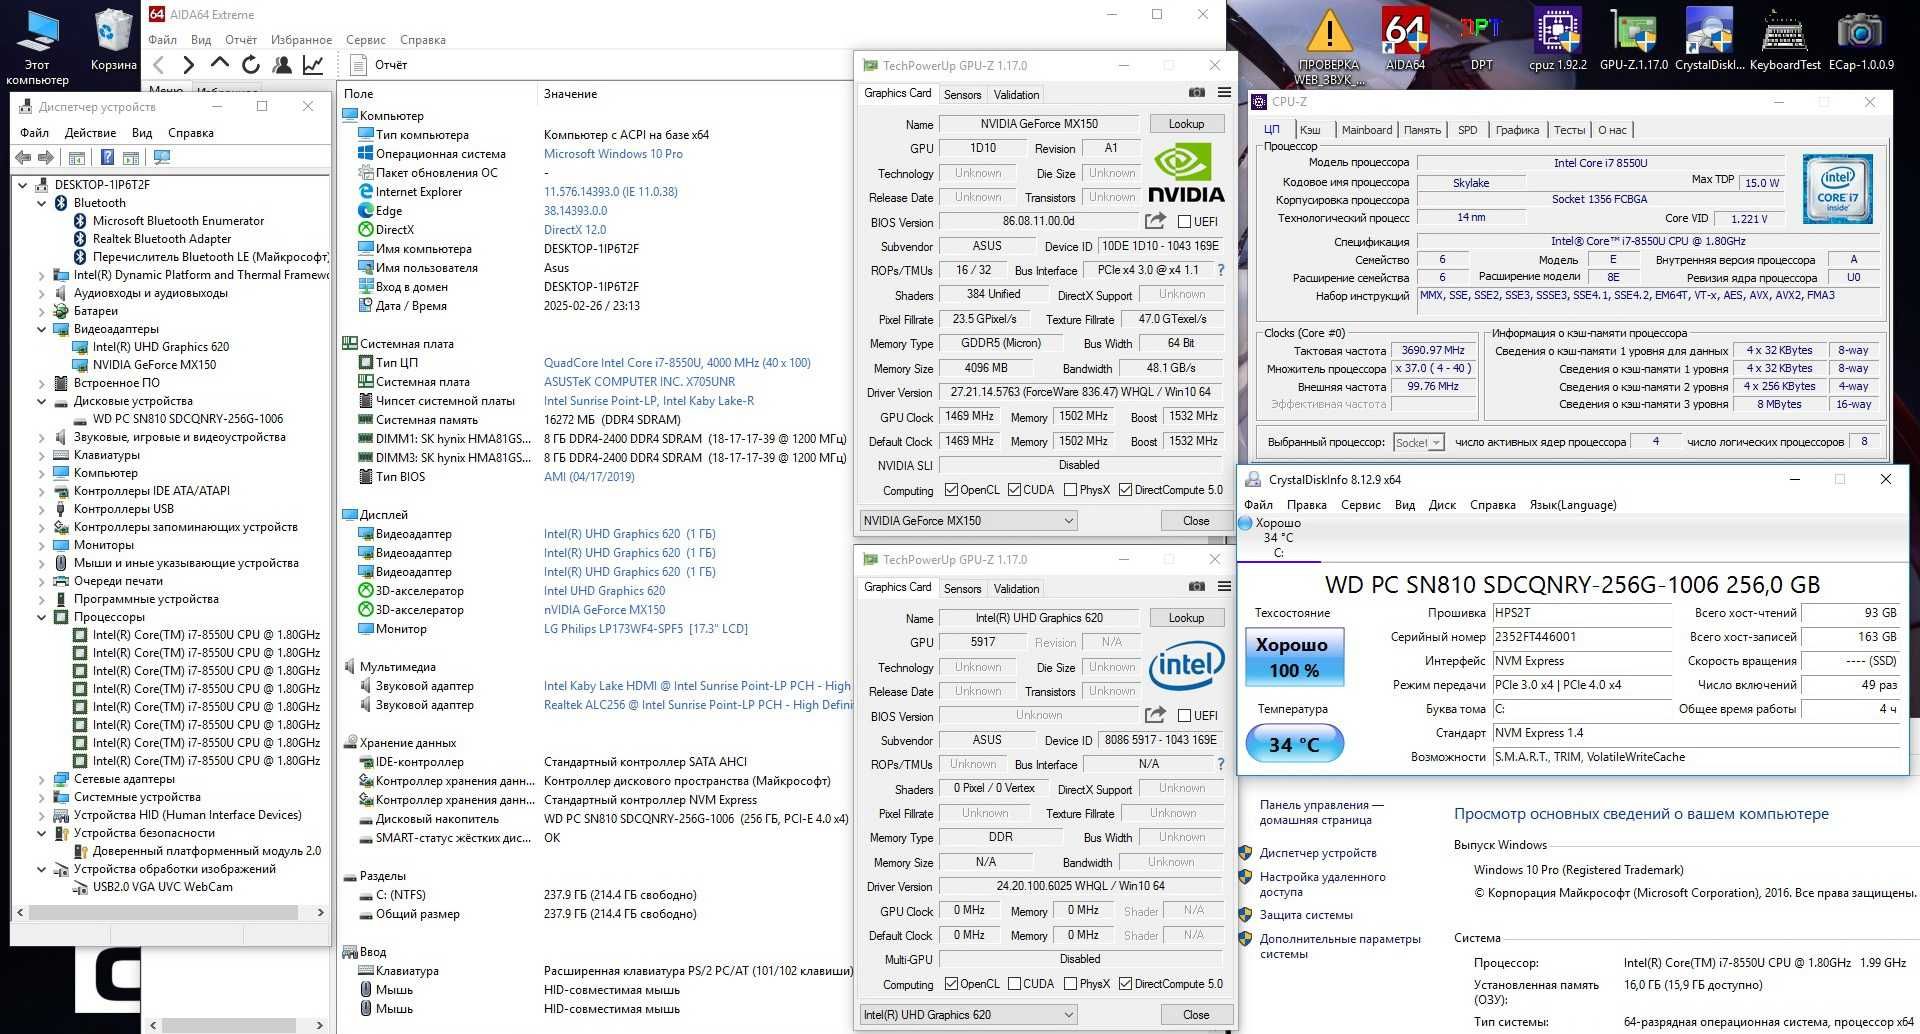1920x1034 pixels.
Task: Open AIDA64 Избранное menu
Action: [301, 40]
